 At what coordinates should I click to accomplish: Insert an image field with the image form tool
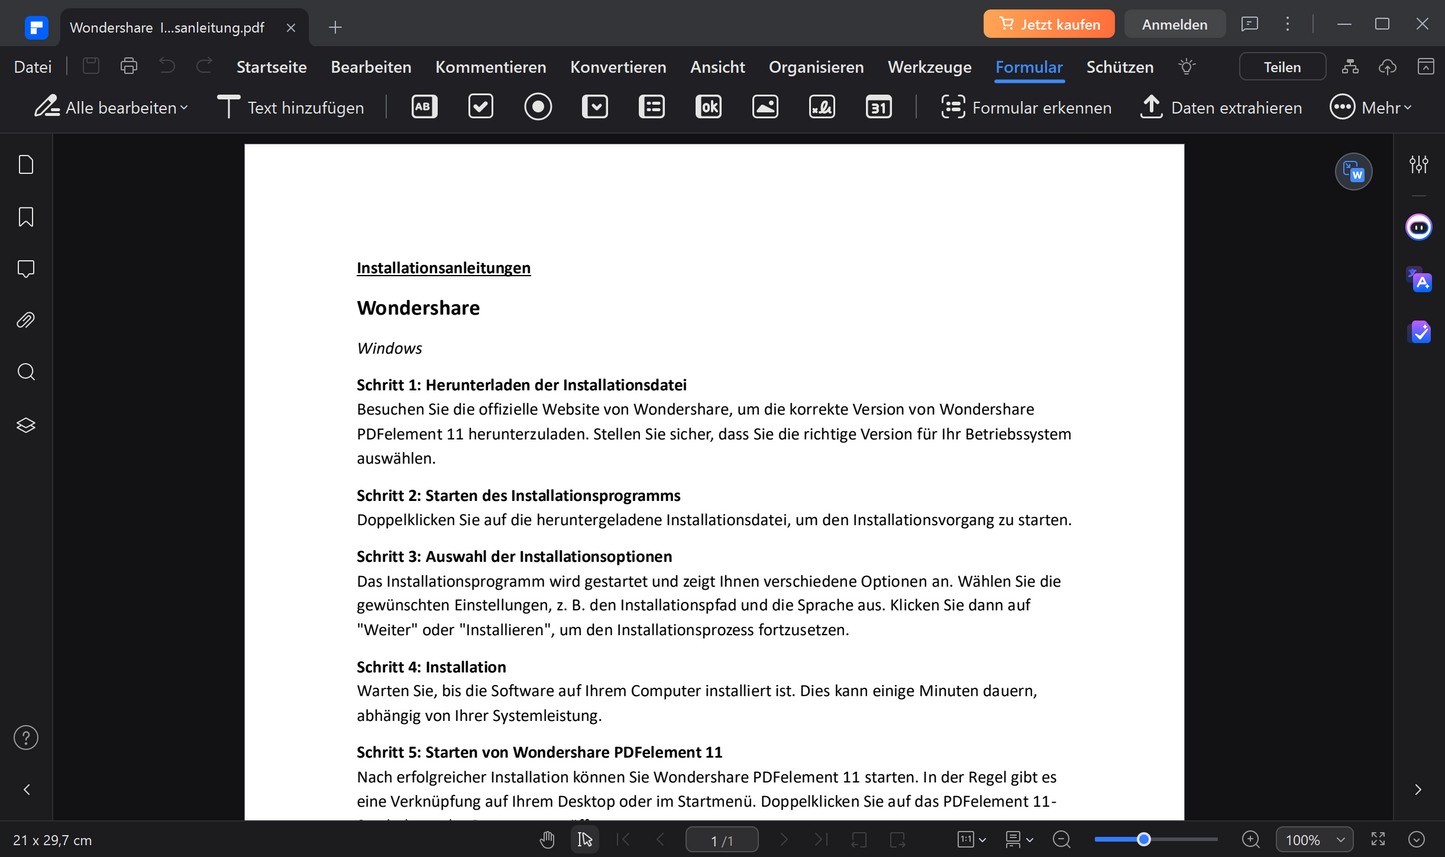pos(765,106)
